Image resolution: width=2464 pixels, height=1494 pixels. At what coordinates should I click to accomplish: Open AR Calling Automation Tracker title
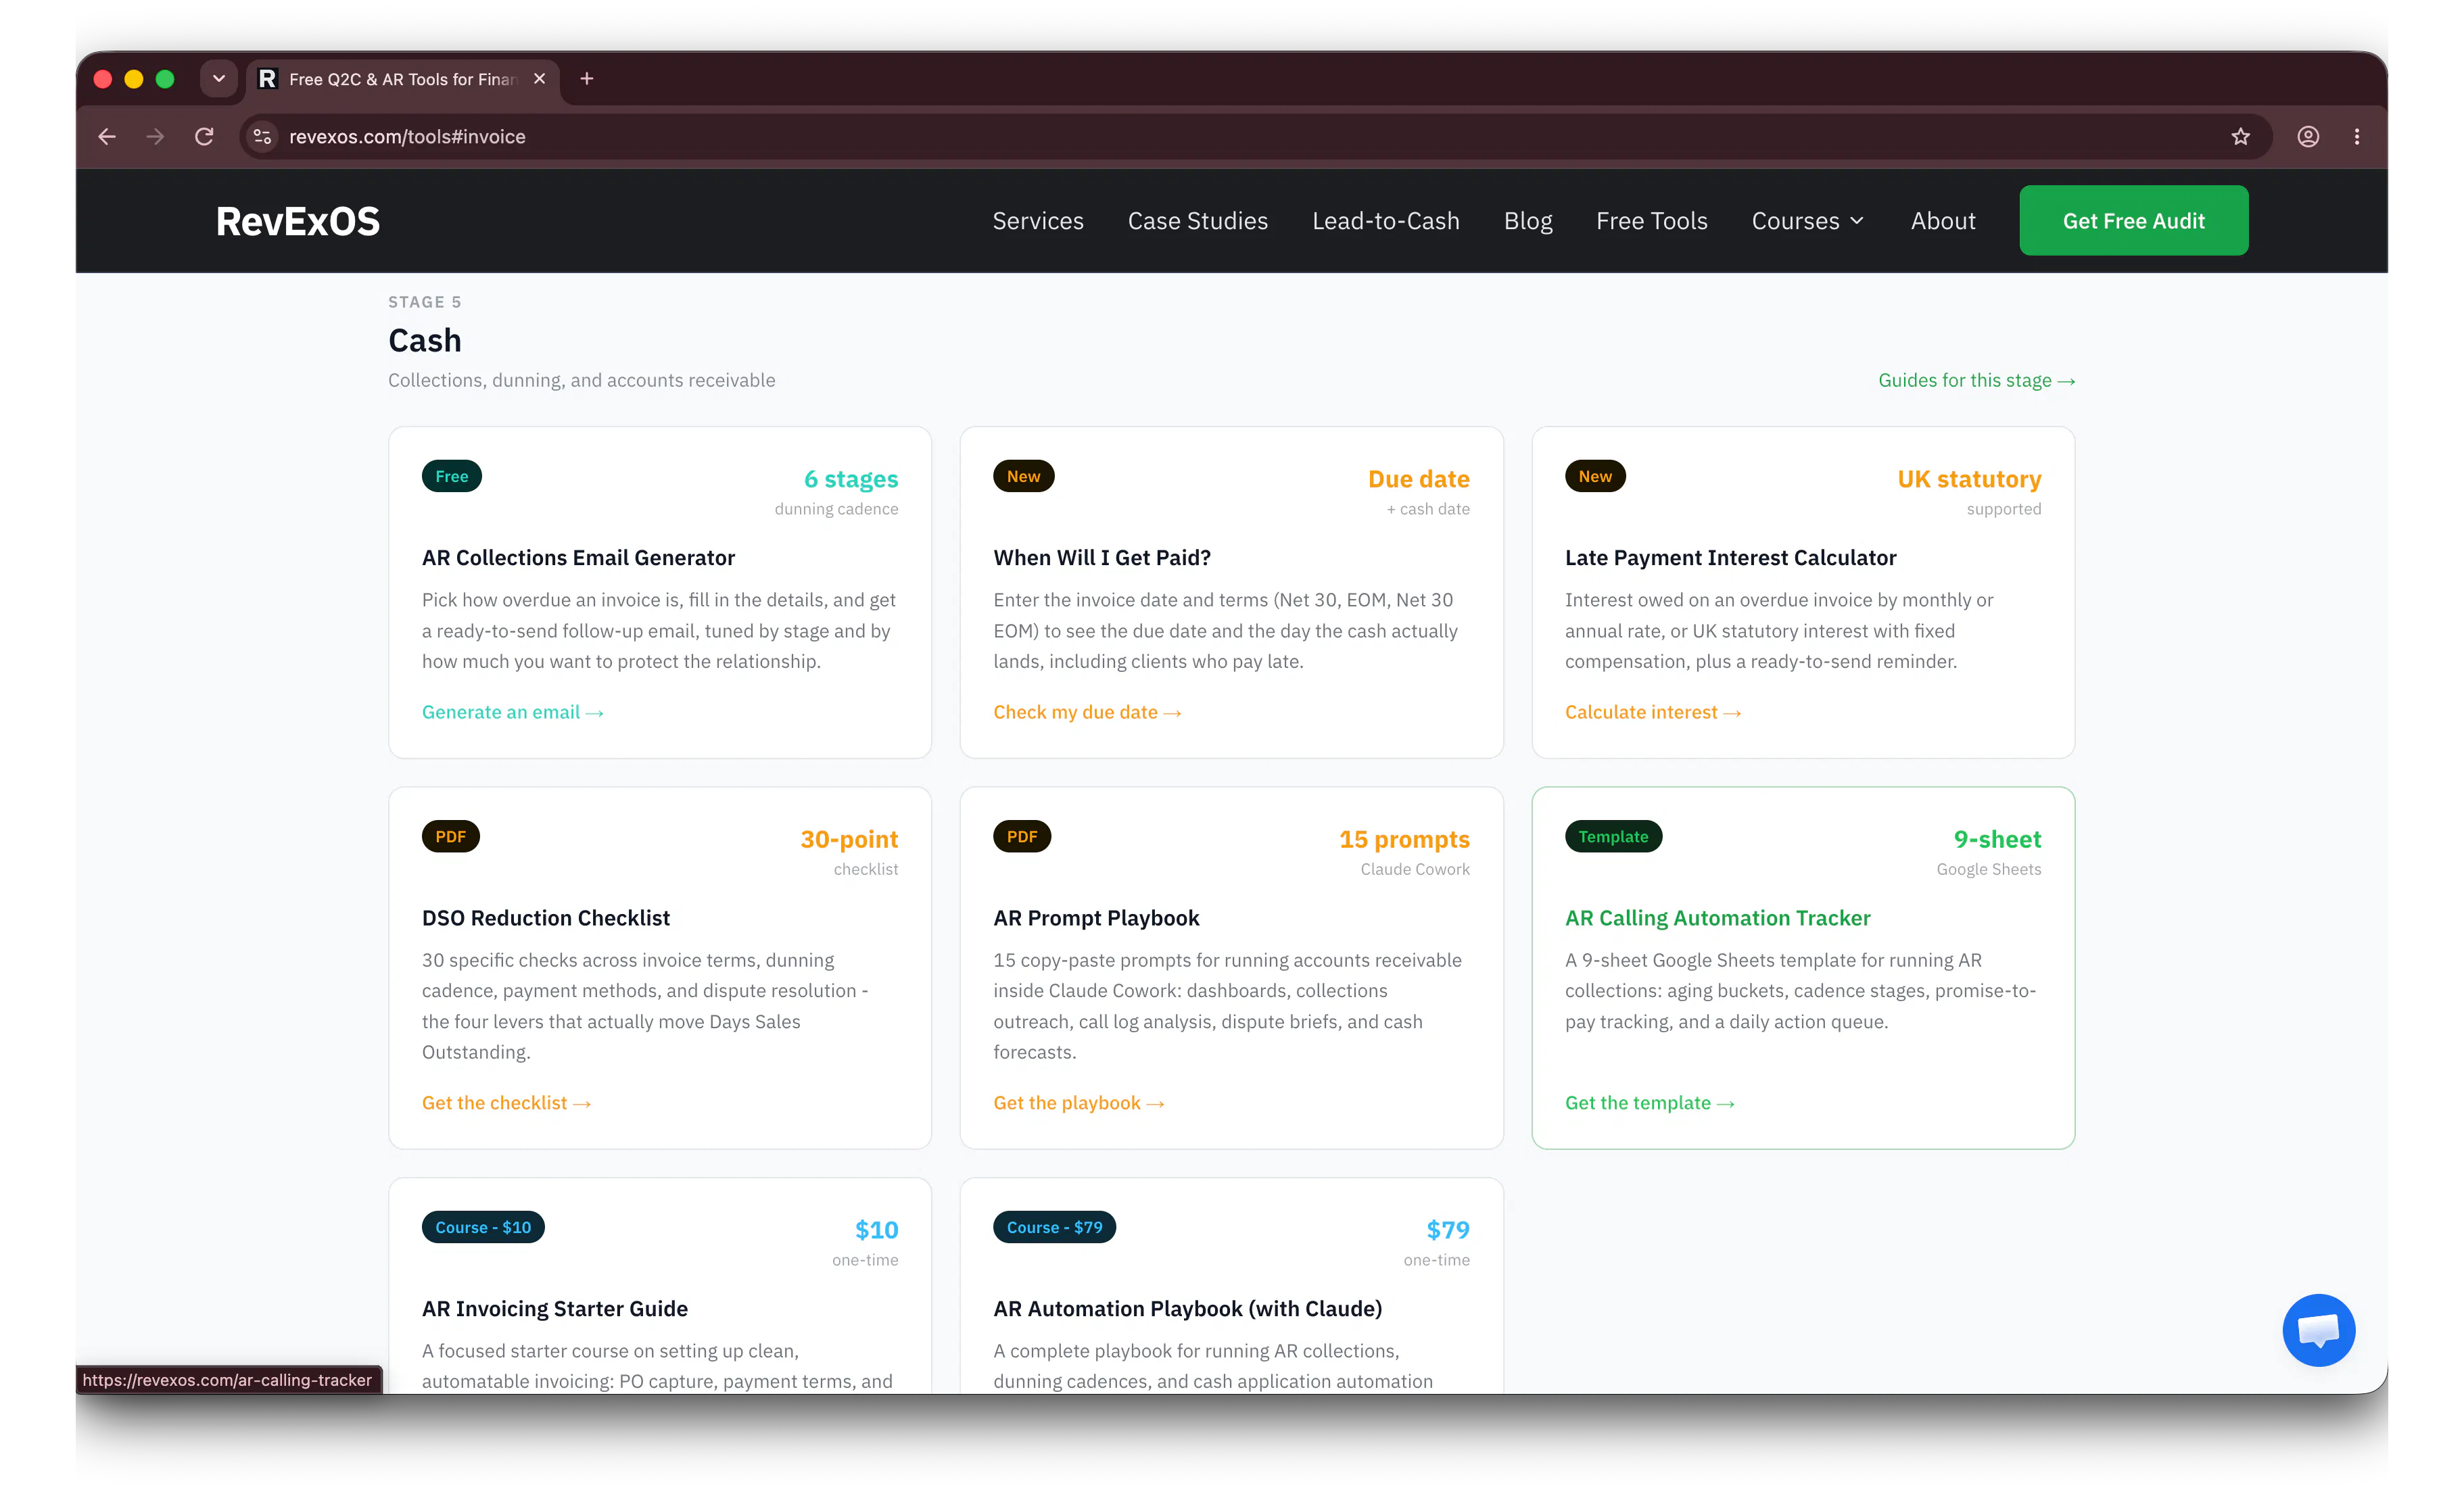(1717, 918)
